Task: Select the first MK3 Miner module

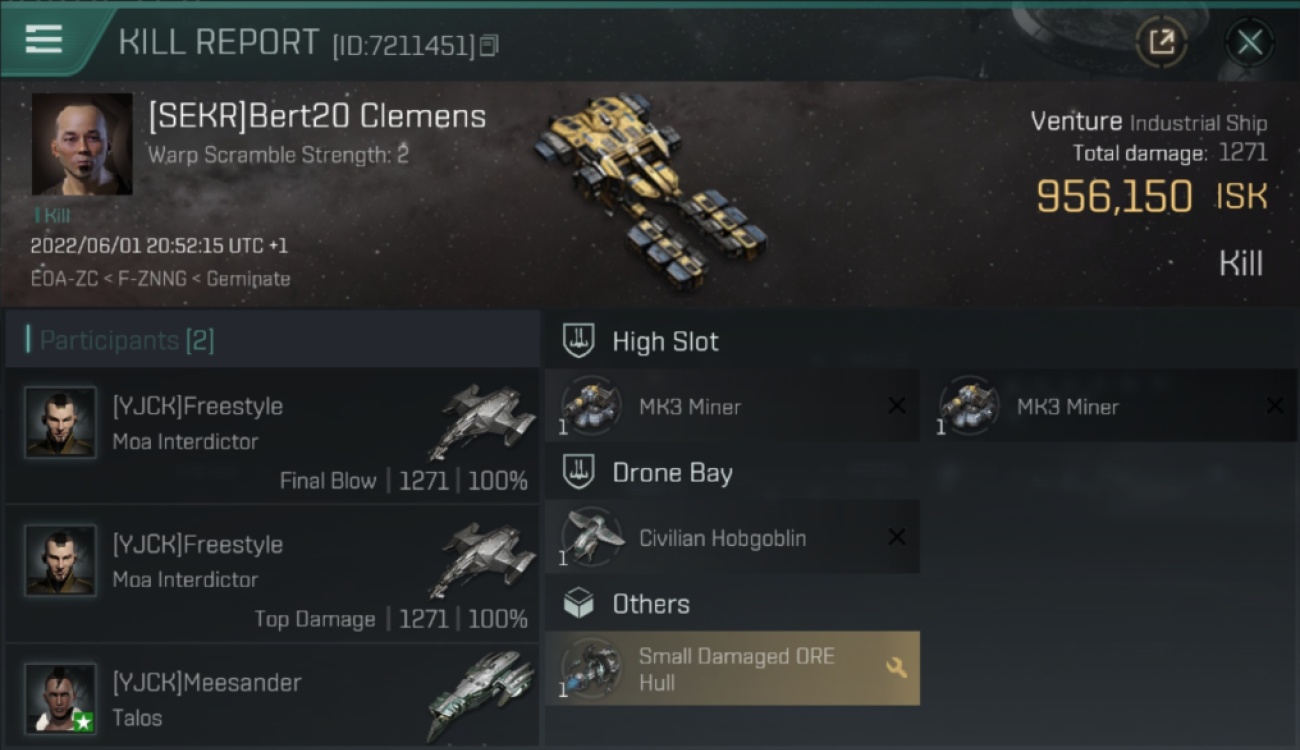Action: point(732,406)
